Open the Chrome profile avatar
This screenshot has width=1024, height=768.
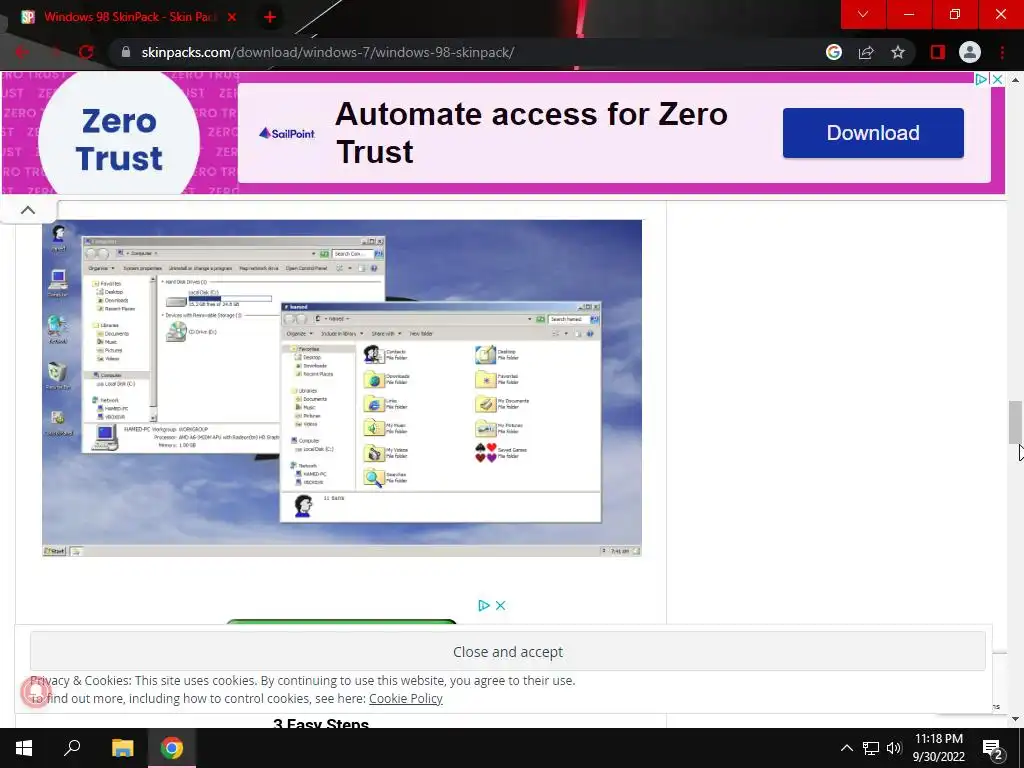tap(970, 52)
